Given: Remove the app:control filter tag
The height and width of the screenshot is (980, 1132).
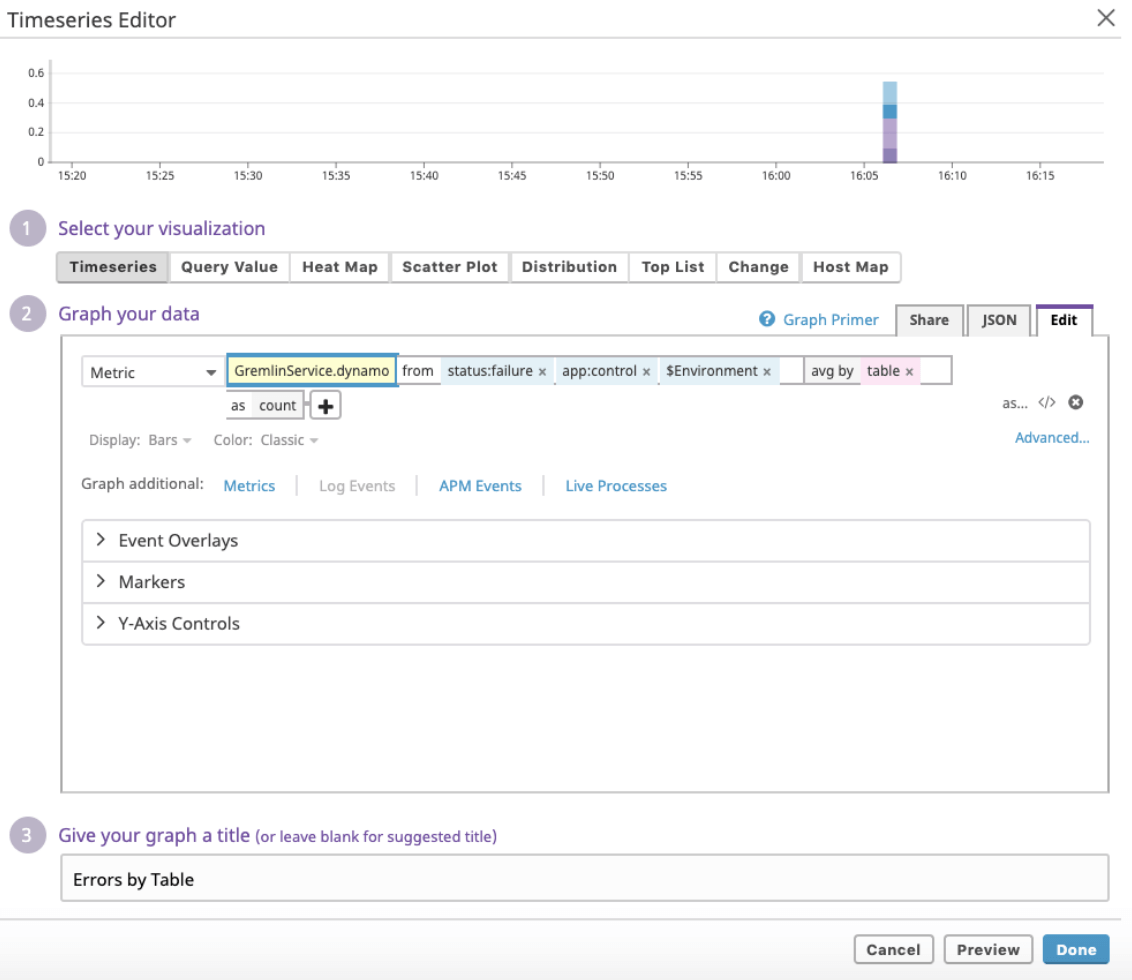Looking at the screenshot, I should (x=646, y=370).
